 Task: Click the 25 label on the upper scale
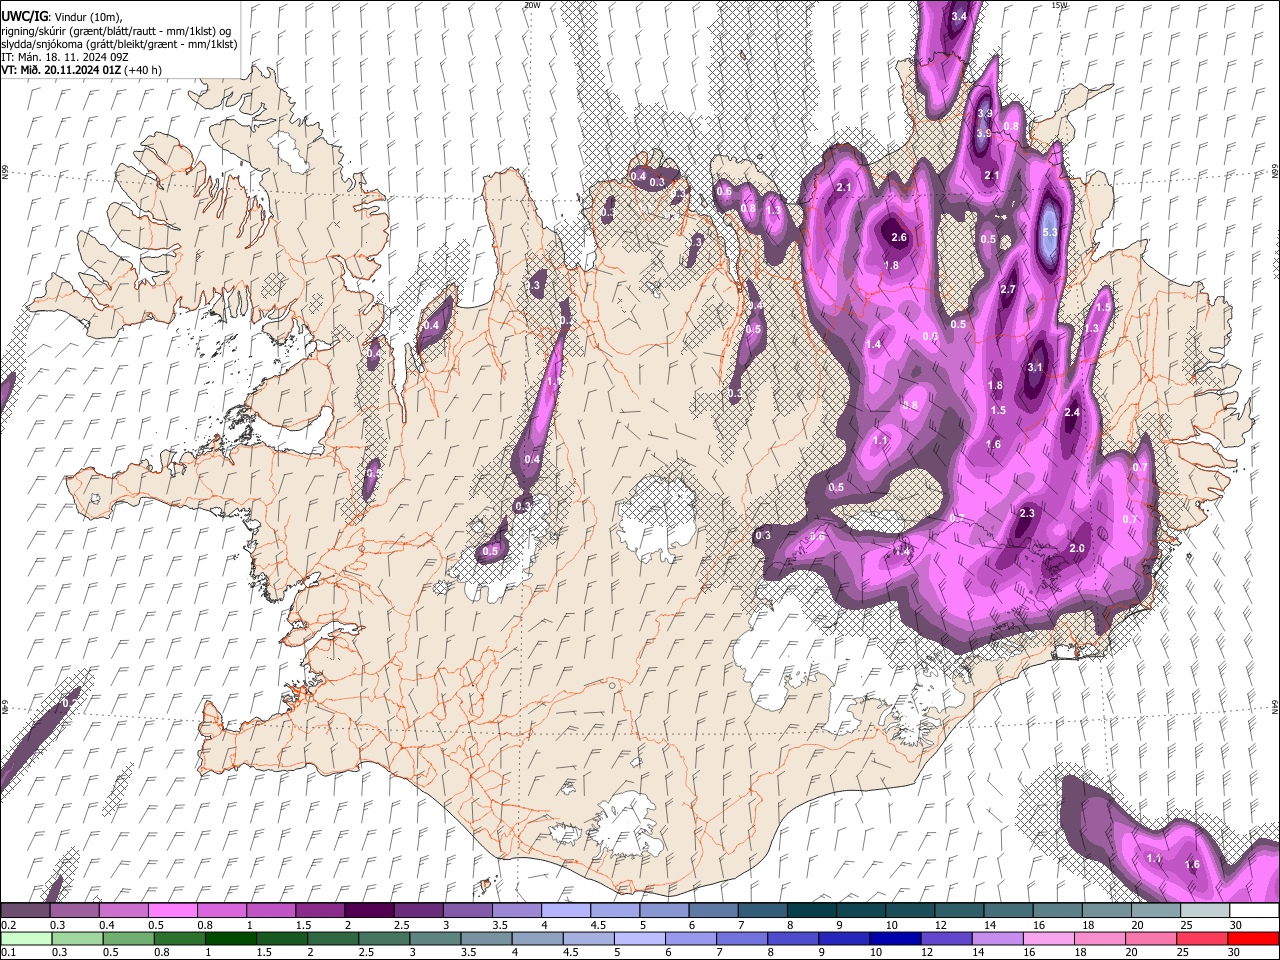point(1186,925)
